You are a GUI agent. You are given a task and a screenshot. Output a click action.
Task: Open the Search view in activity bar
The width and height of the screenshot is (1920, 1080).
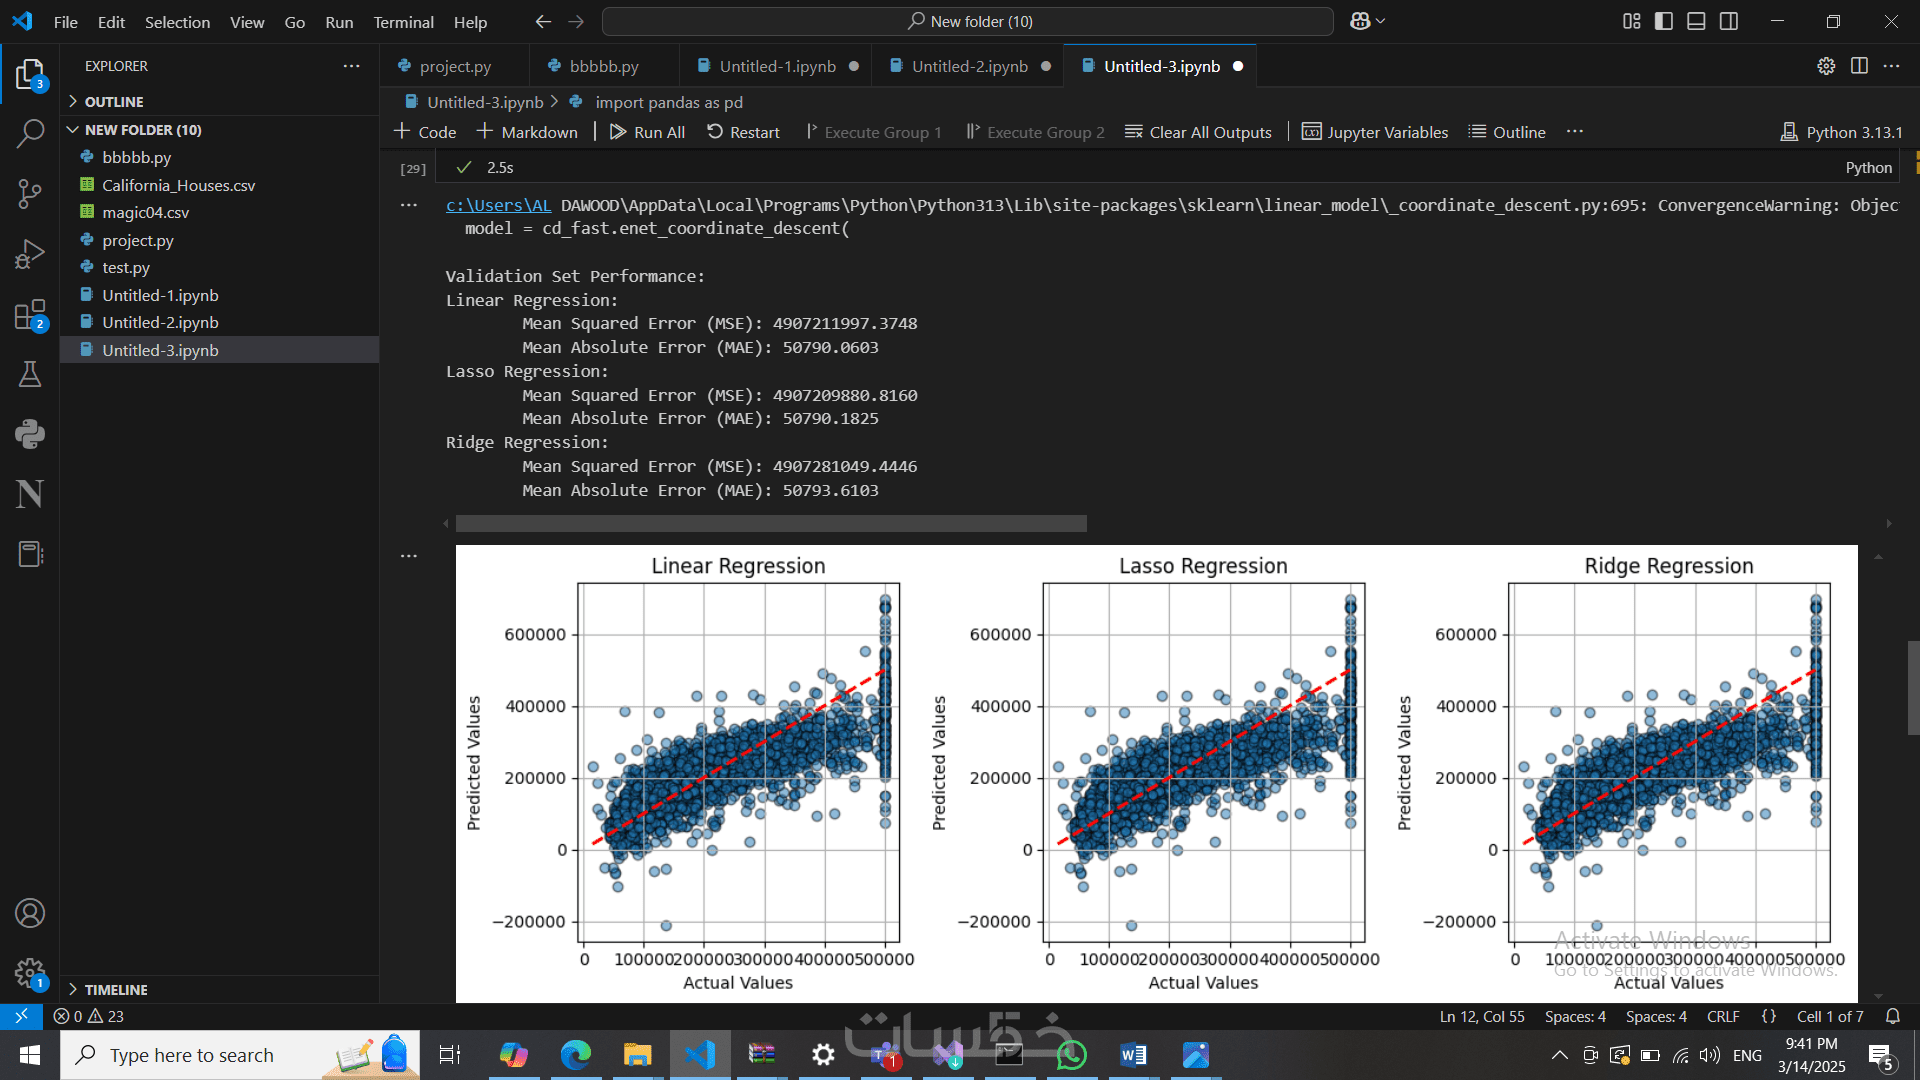coord(30,133)
